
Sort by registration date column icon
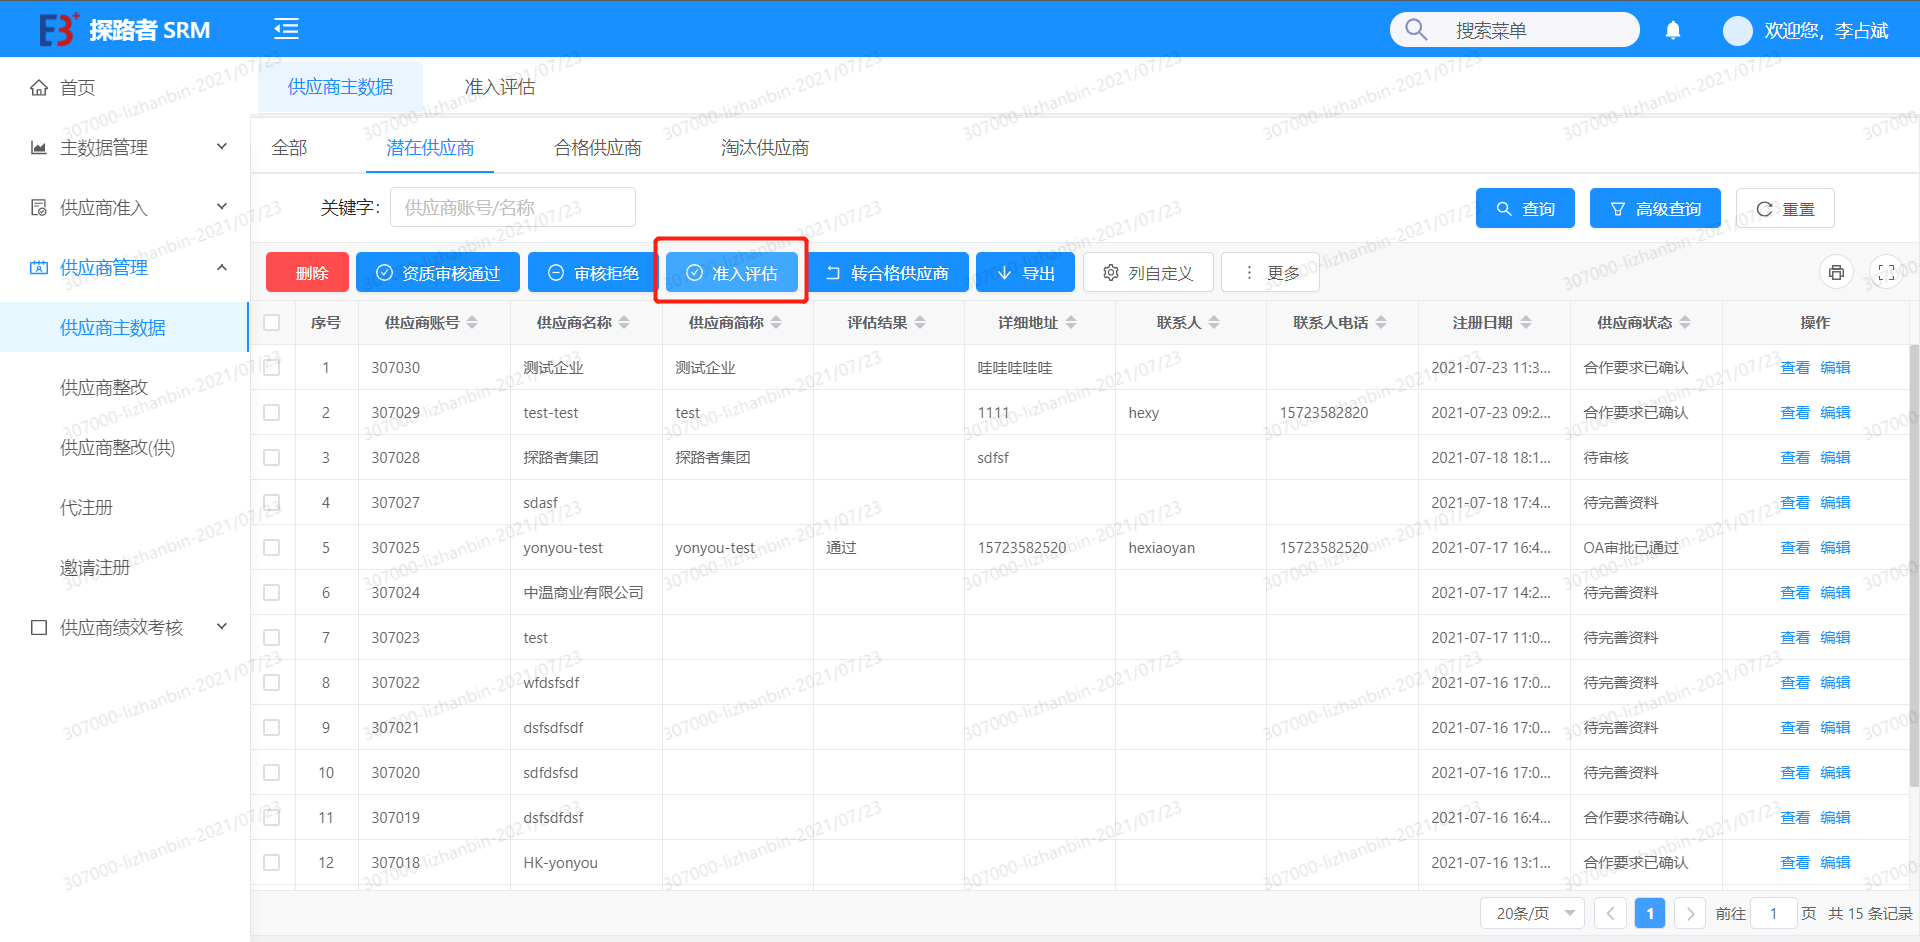[x=1526, y=323]
